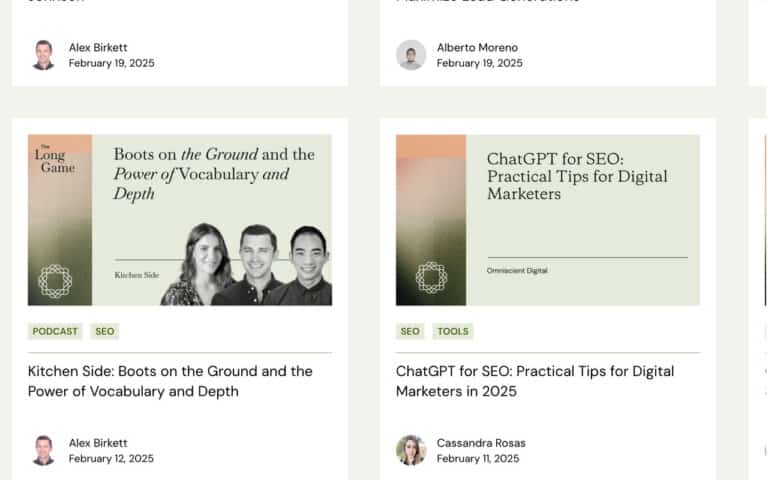
Task: Select the date February 11, 2025
Action: (x=478, y=458)
